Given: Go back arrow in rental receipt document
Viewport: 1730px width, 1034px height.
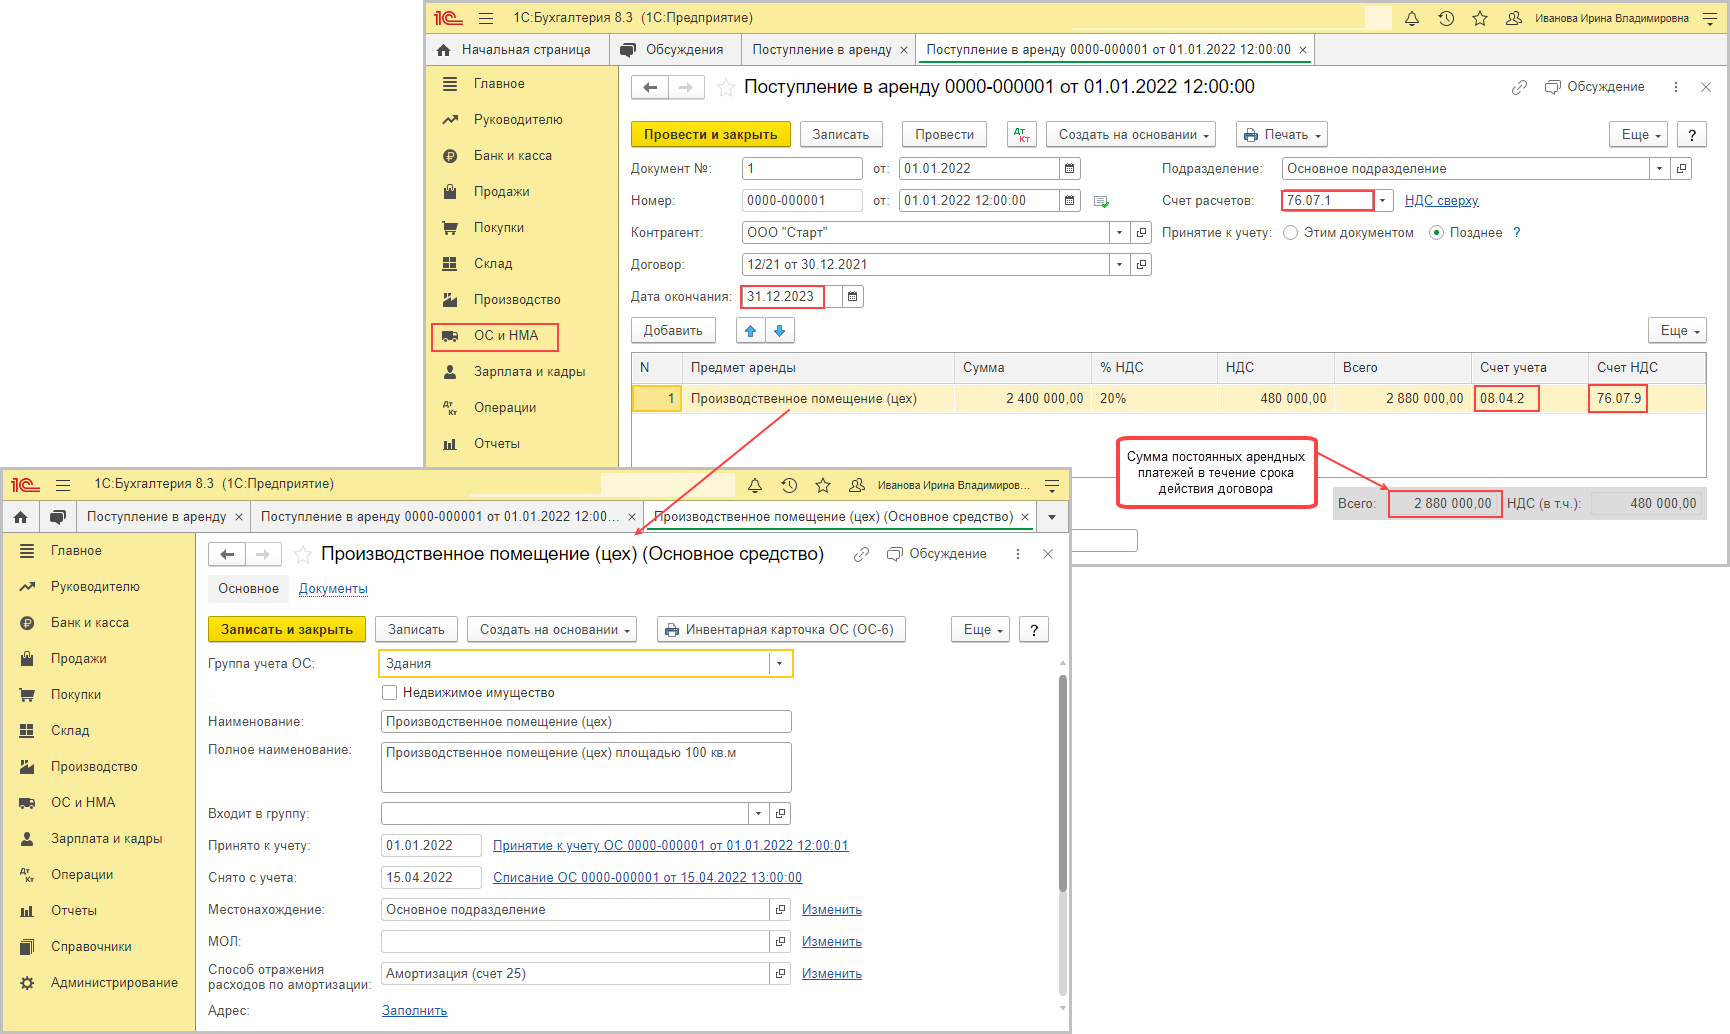Looking at the screenshot, I should pyautogui.click(x=650, y=88).
